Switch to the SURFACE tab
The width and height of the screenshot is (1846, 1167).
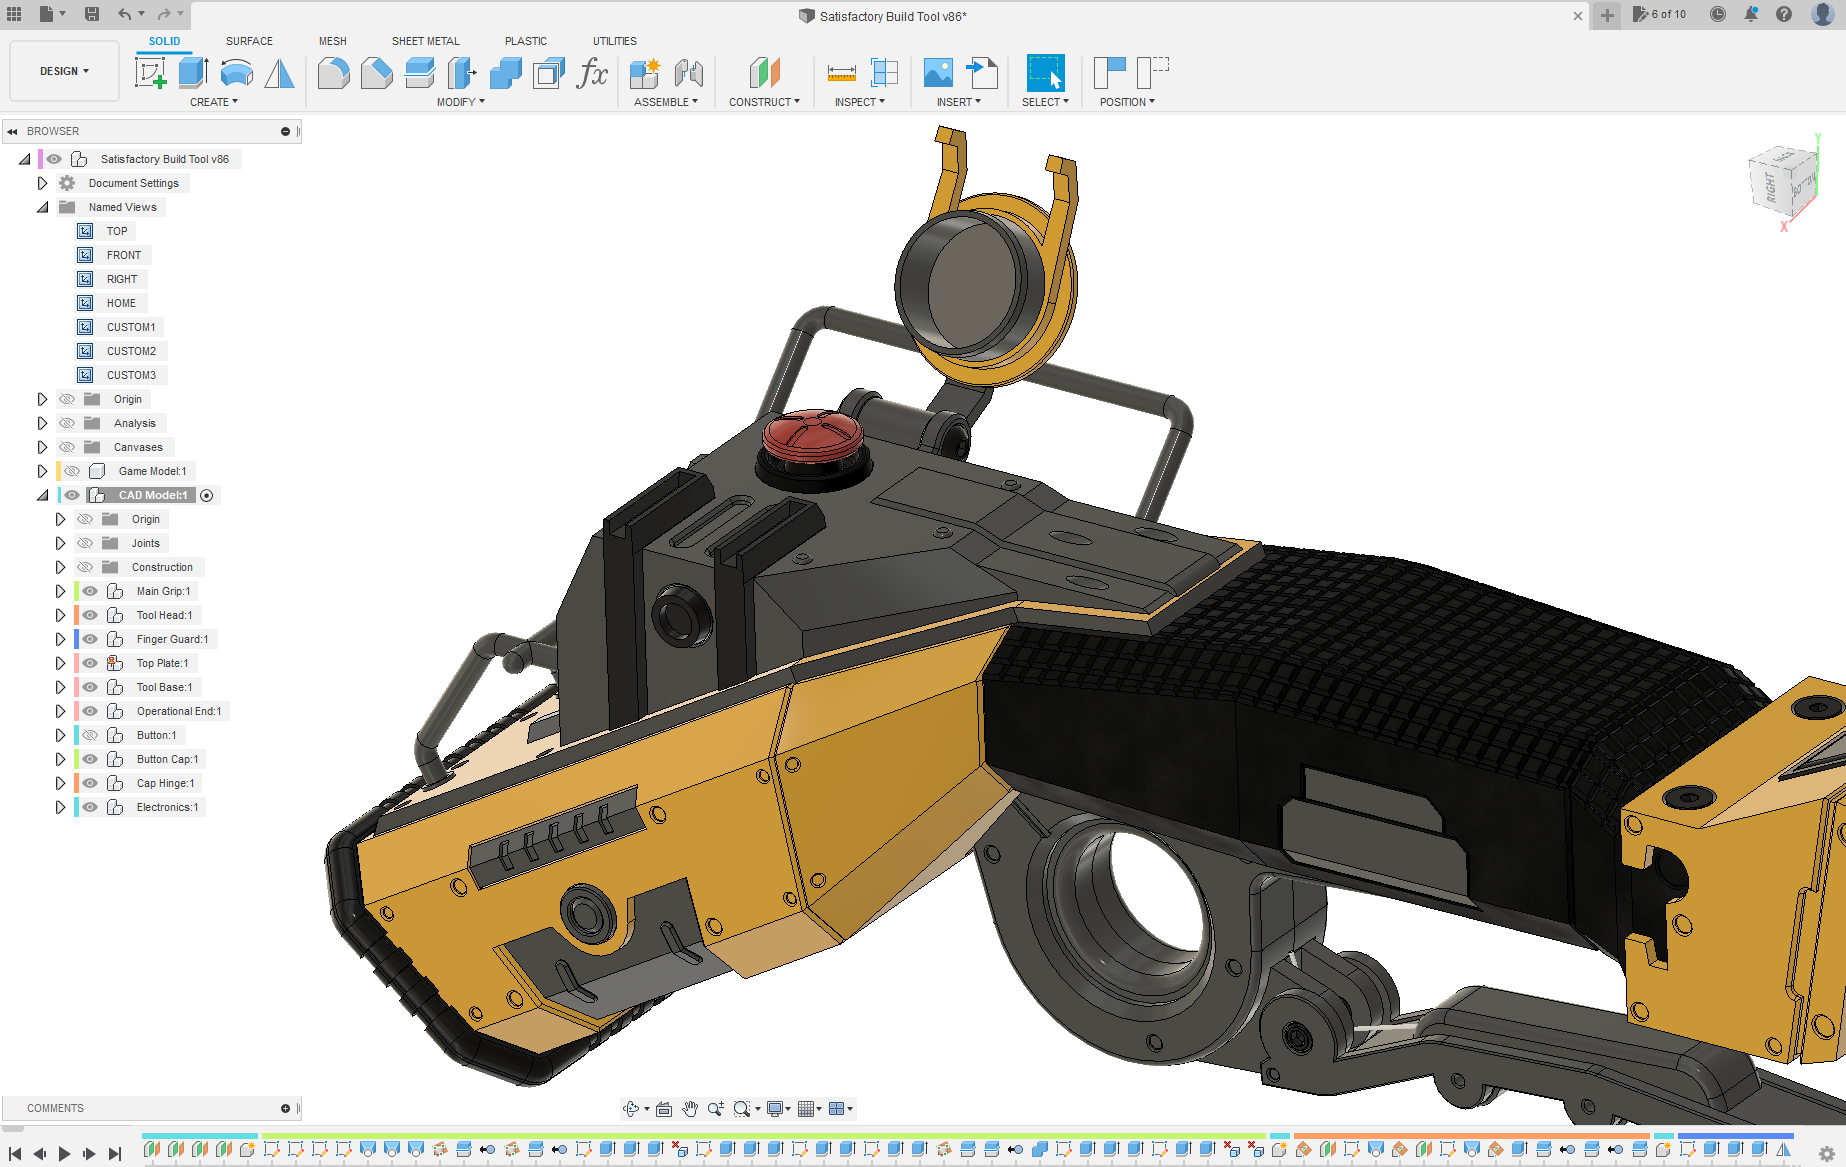click(x=249, y=41)
